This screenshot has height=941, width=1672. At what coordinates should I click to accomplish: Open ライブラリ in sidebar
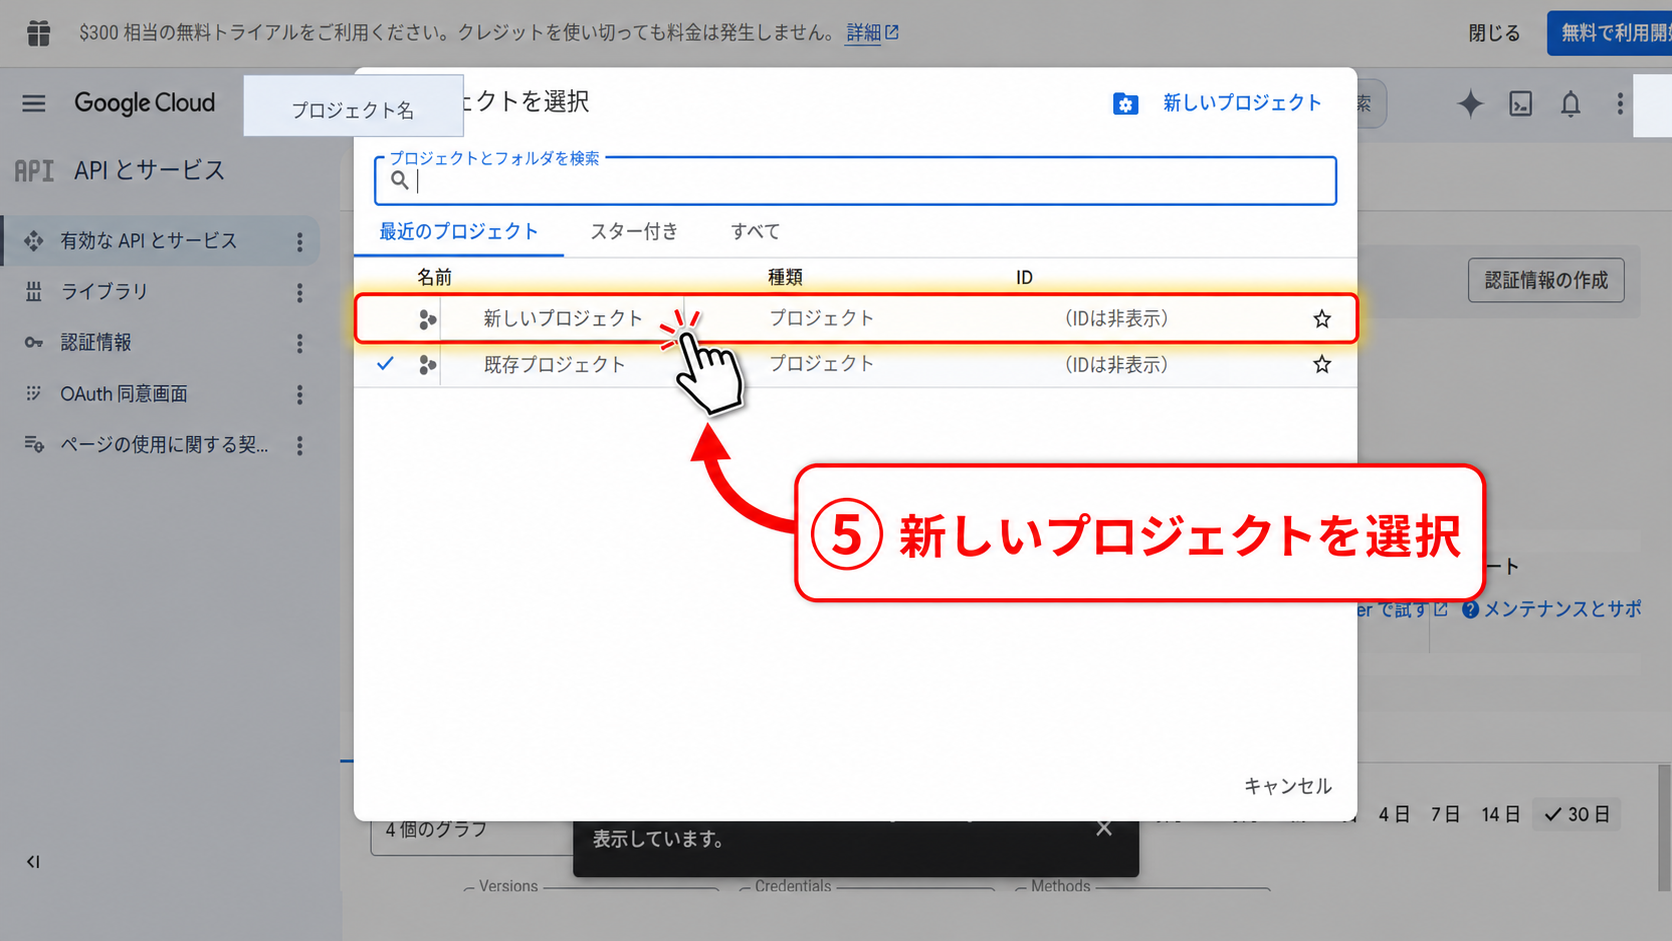(x=104, y=292)
